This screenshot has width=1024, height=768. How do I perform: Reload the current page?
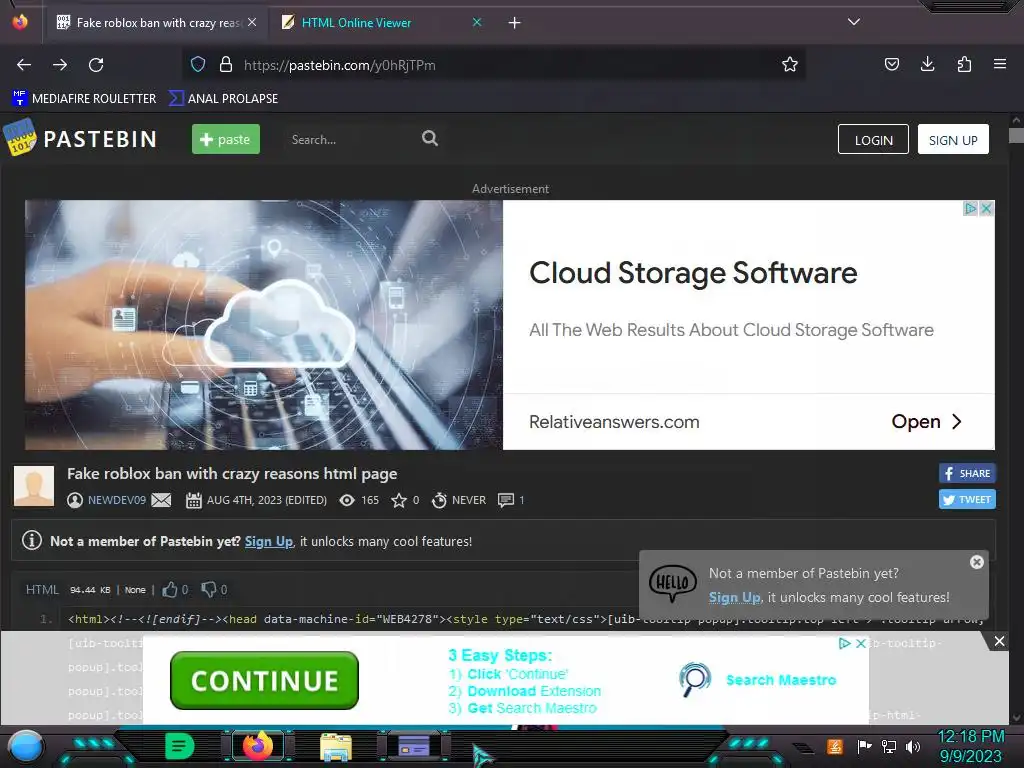96,65
